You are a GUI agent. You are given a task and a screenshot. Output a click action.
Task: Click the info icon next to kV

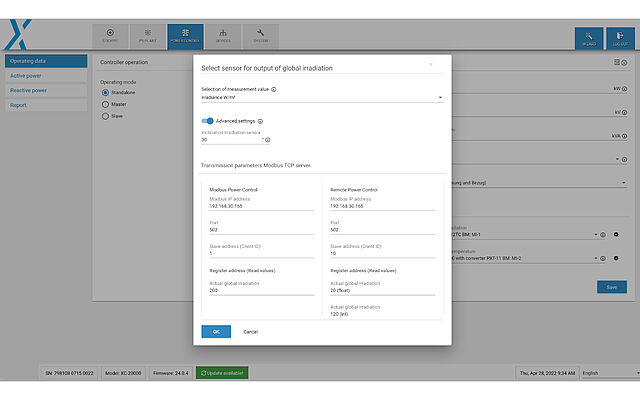coord(624,112)
